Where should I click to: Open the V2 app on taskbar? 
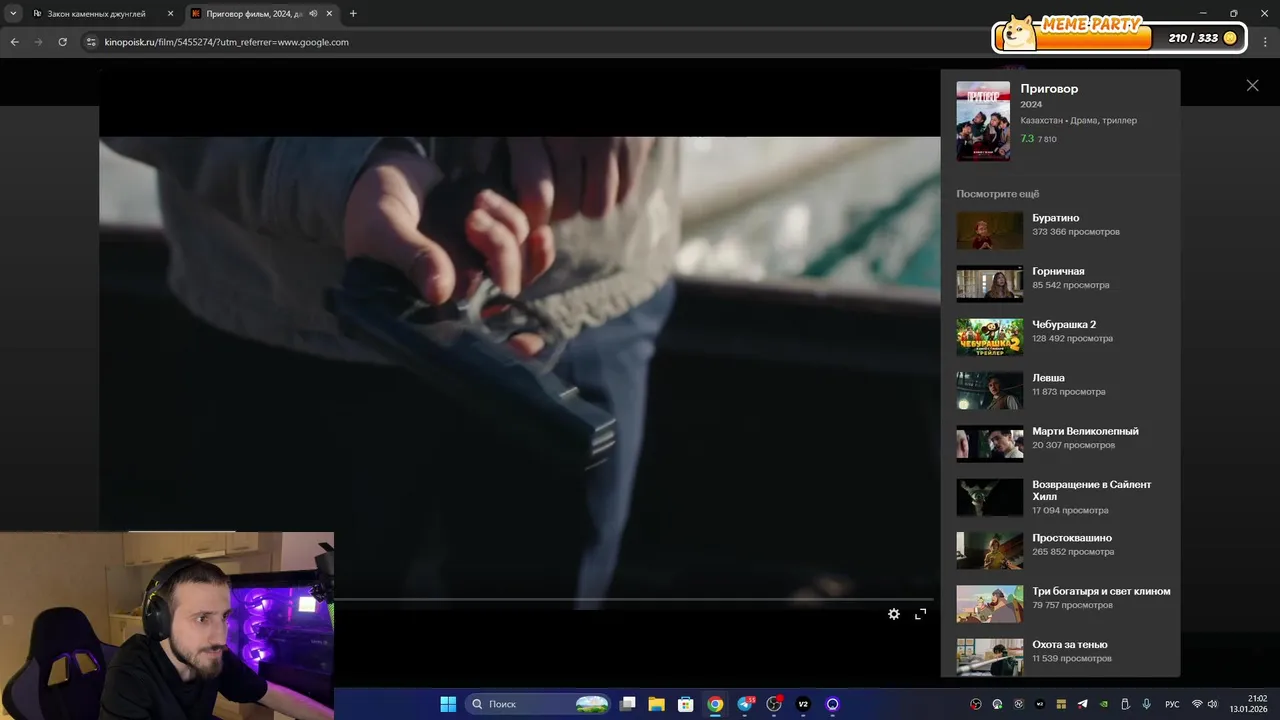pyautogui.click(x=803, y=704)
